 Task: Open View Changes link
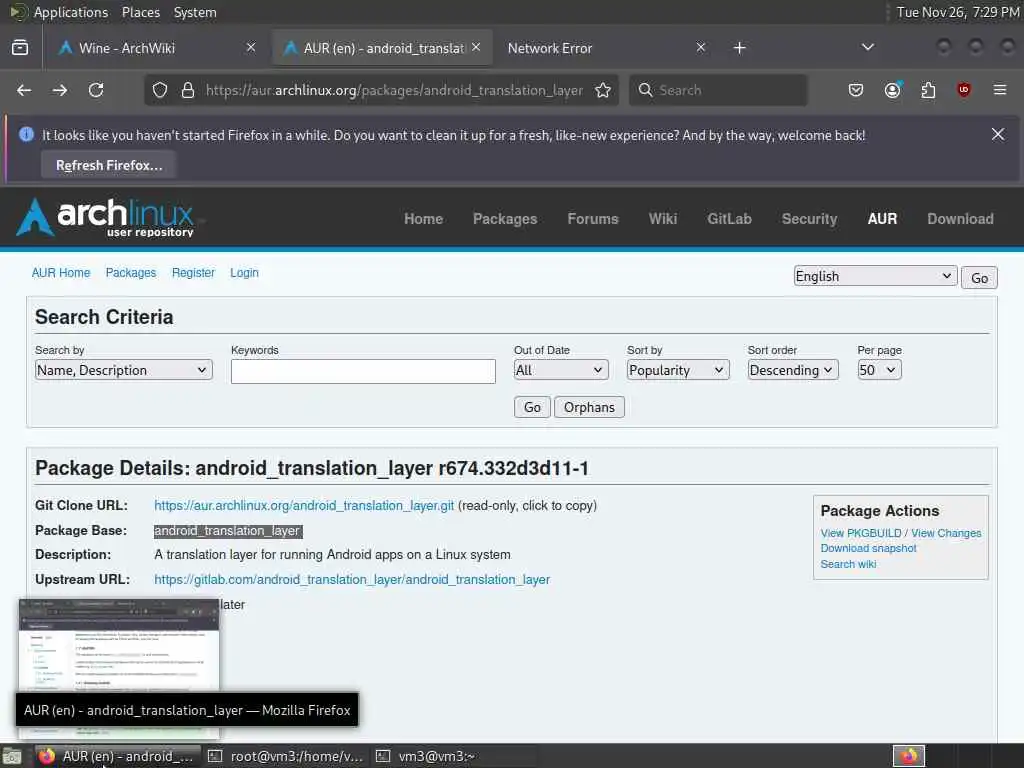pos(946,533)
